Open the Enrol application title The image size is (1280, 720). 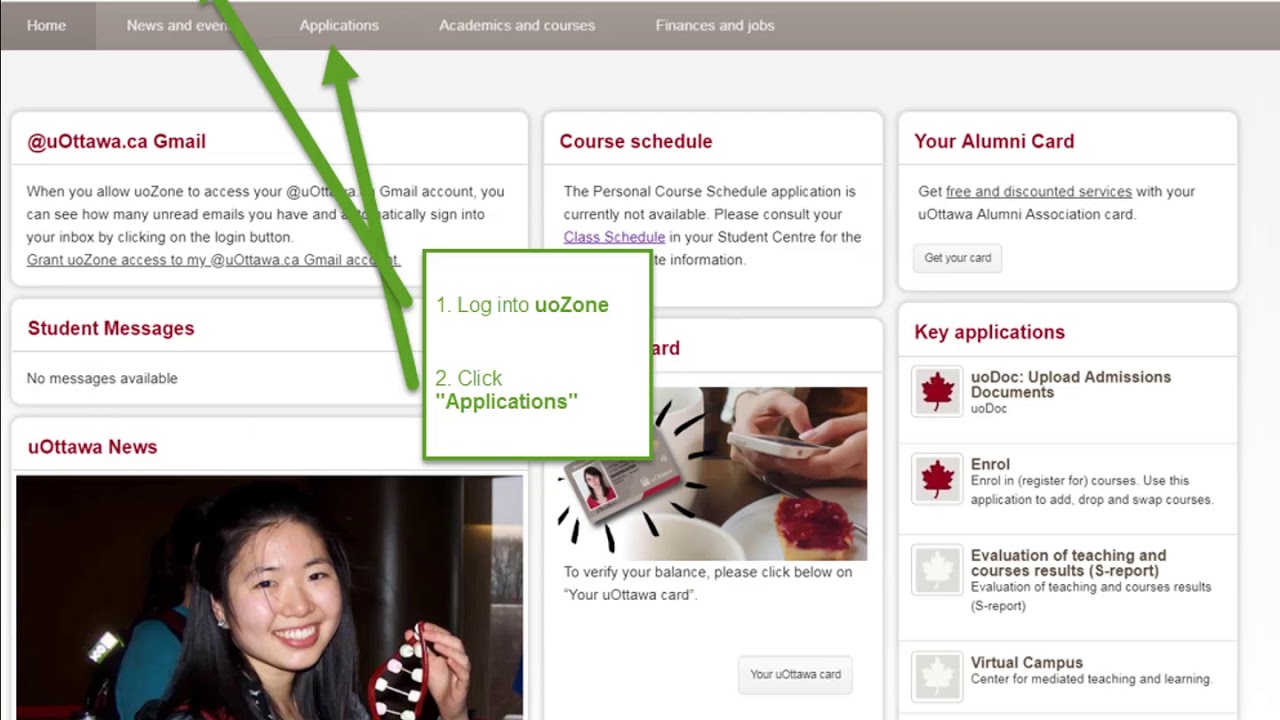[990, 464]
